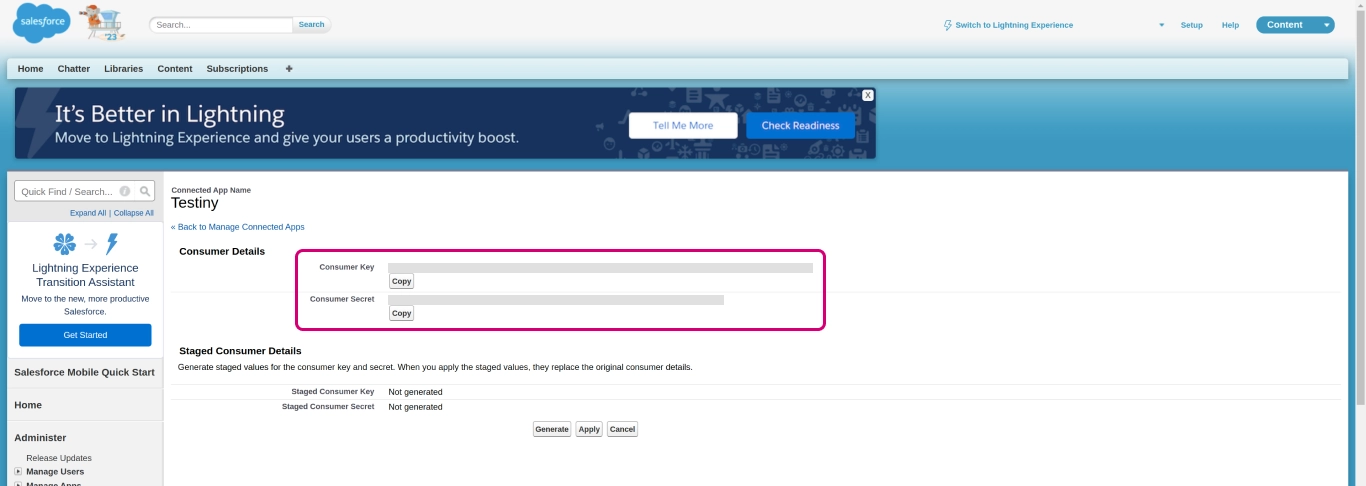
Task: Click into the top Search field
Action: tap(223, 25)
